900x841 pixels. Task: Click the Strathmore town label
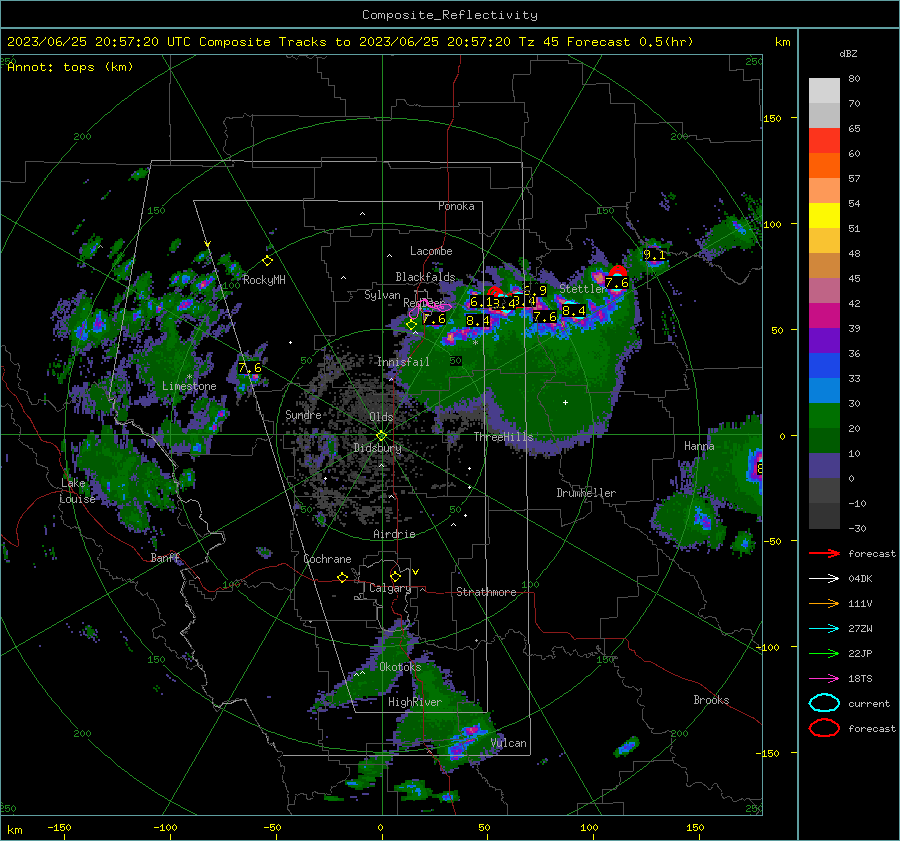pos(486,592)
